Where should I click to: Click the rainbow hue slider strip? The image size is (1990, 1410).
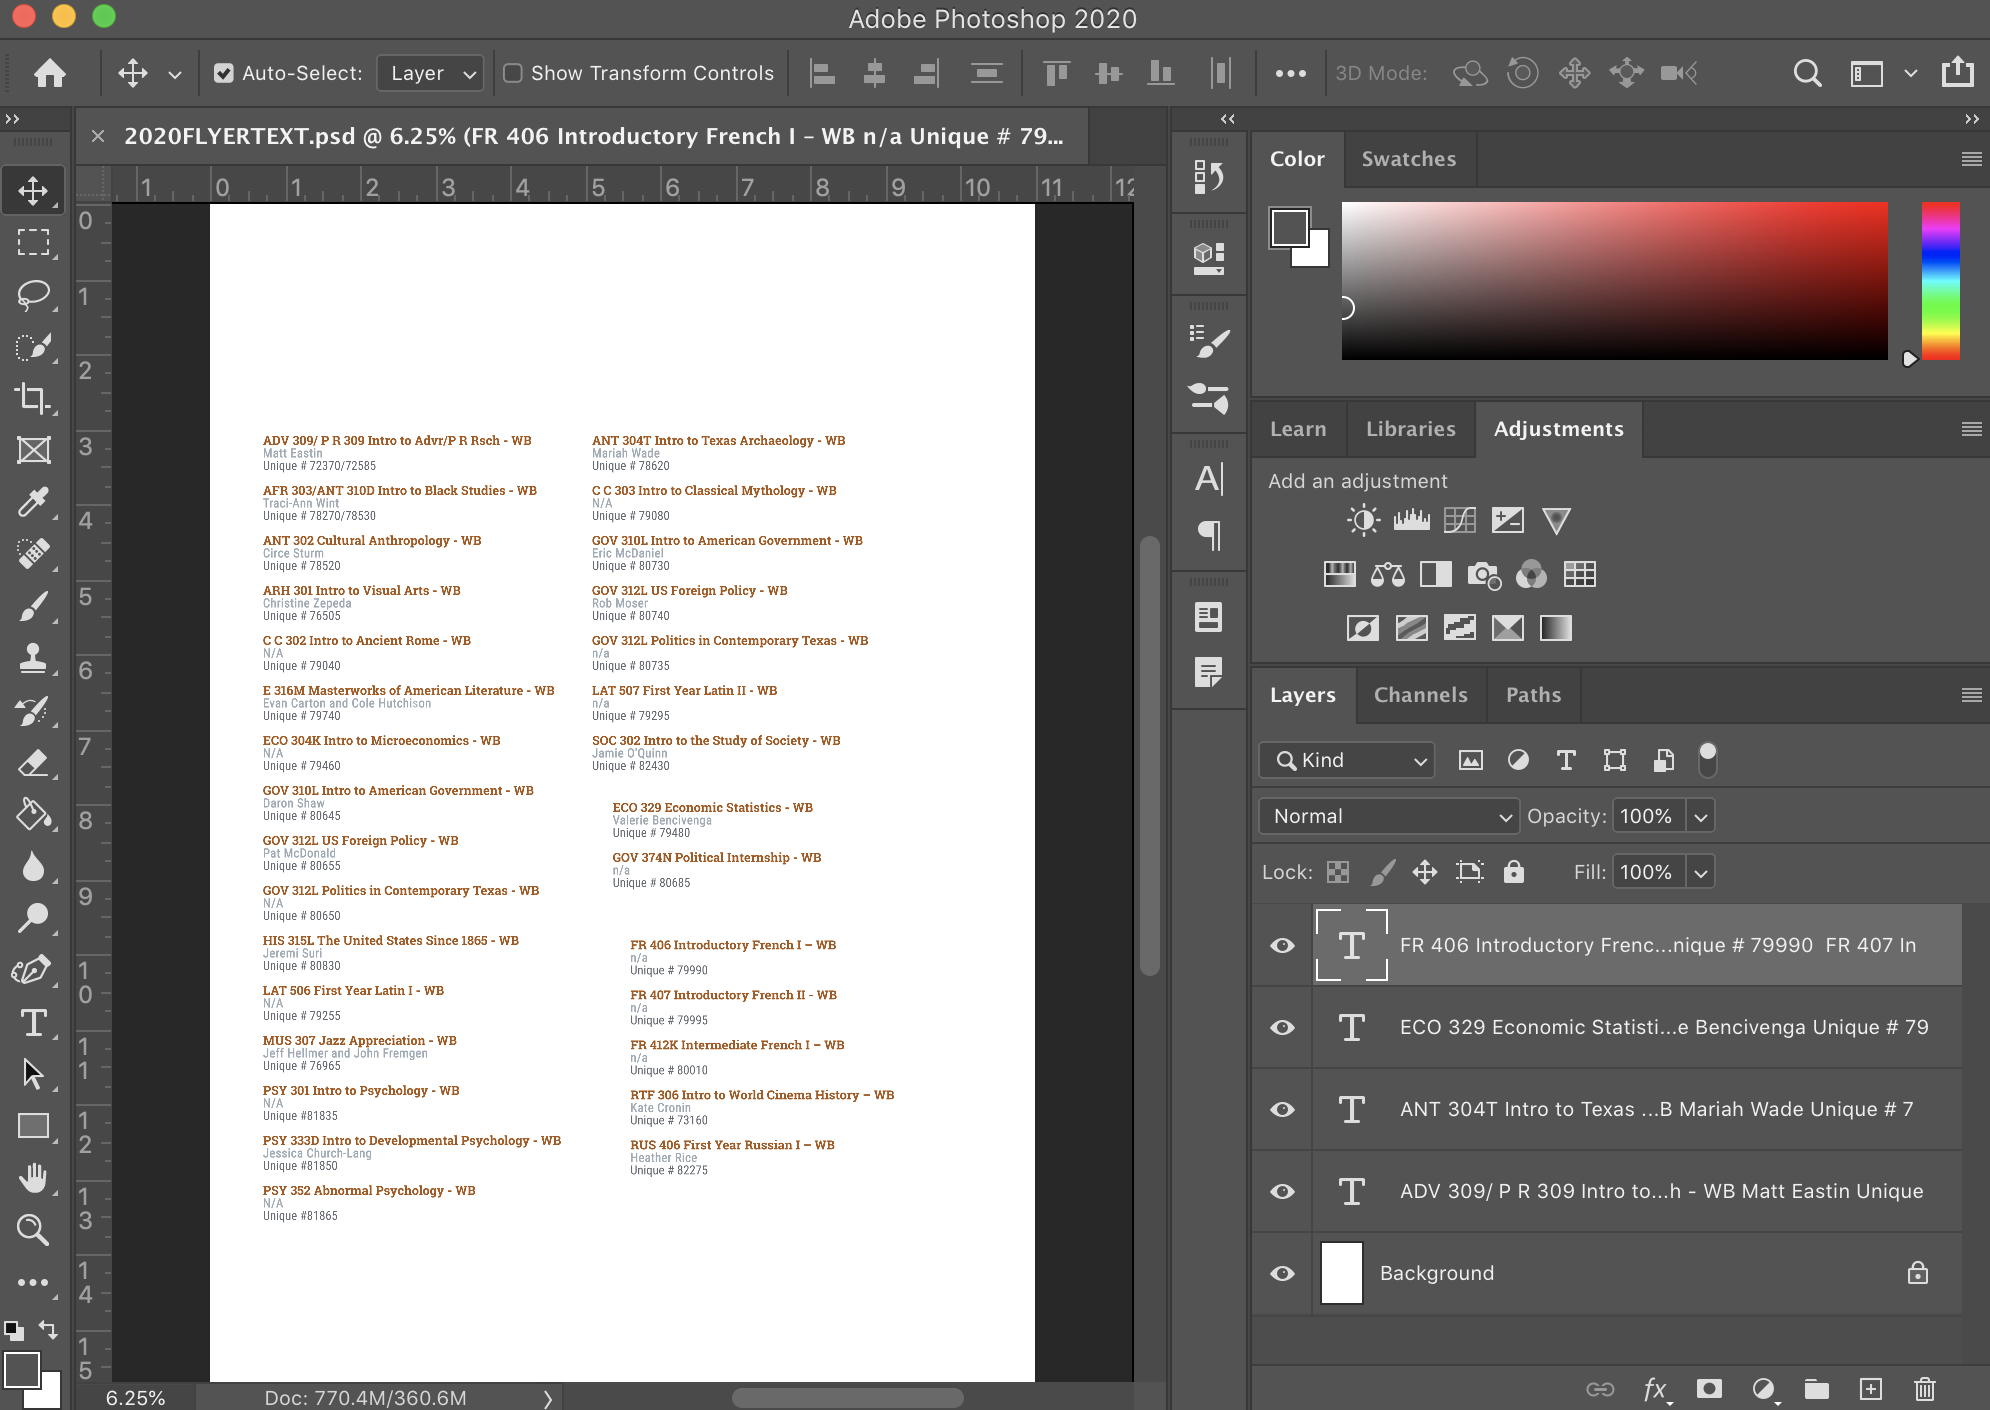(x=1939, y=280)
